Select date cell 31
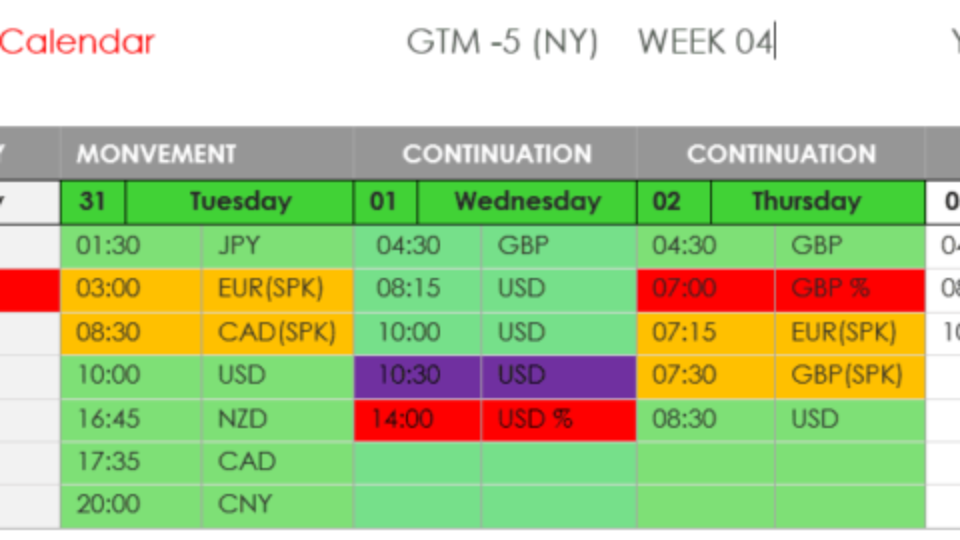 [x=93, y=201]
